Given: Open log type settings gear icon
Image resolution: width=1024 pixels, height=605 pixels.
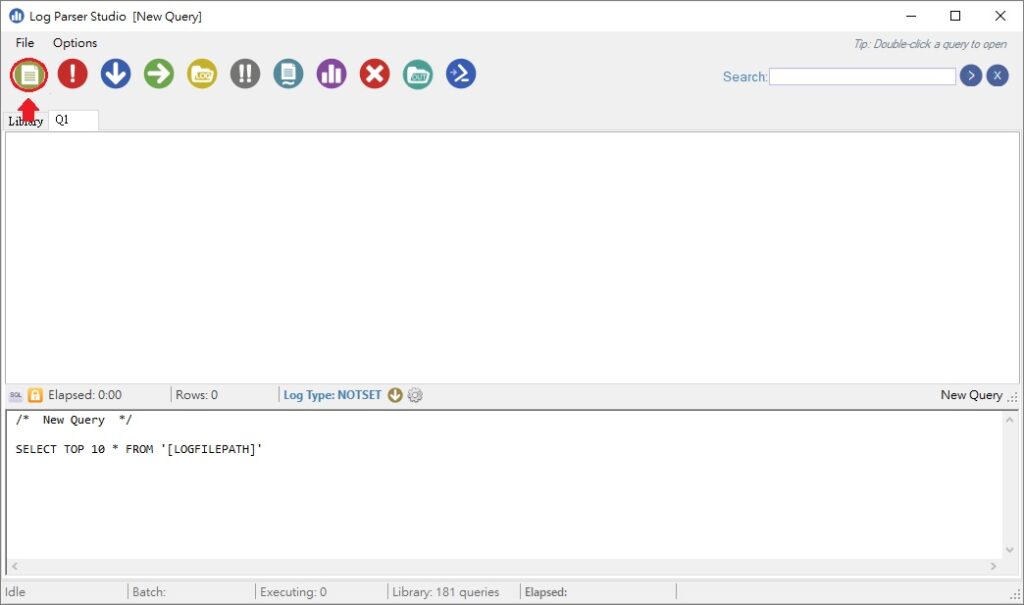Looking at the screenshot, I should pyautogui.click(x=415, y=395).
